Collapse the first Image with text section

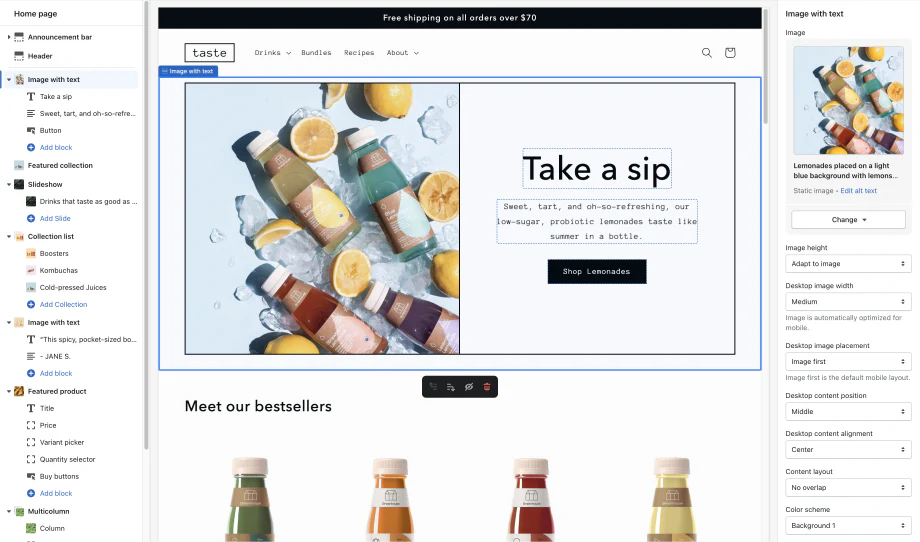pos(9,79)
